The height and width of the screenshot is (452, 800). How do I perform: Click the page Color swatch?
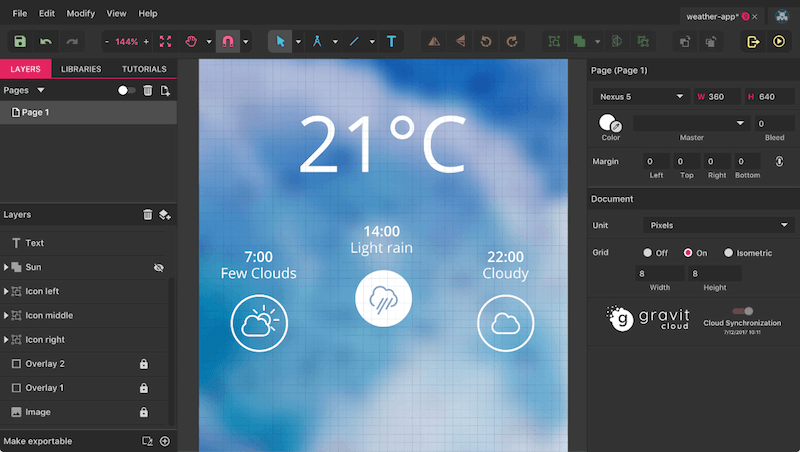609,122
